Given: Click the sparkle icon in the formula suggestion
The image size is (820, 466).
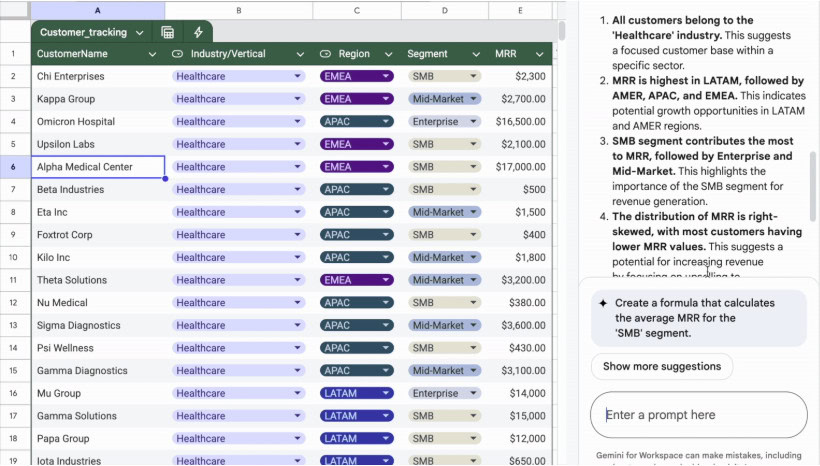Looking at the screenshot, I should [x=602, y=303].
